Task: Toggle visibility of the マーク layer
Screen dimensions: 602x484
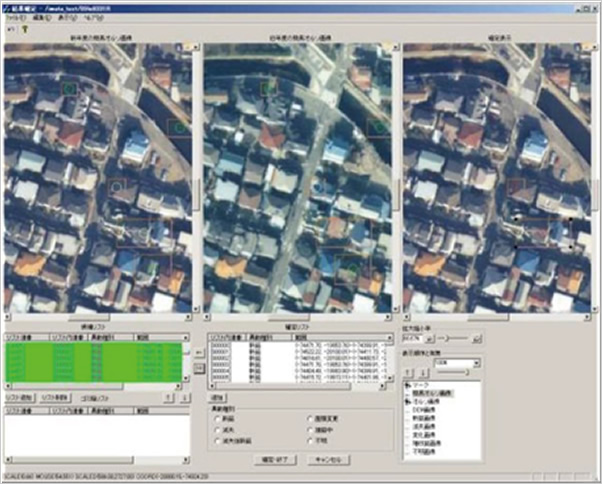Action: tap(408, 385)
